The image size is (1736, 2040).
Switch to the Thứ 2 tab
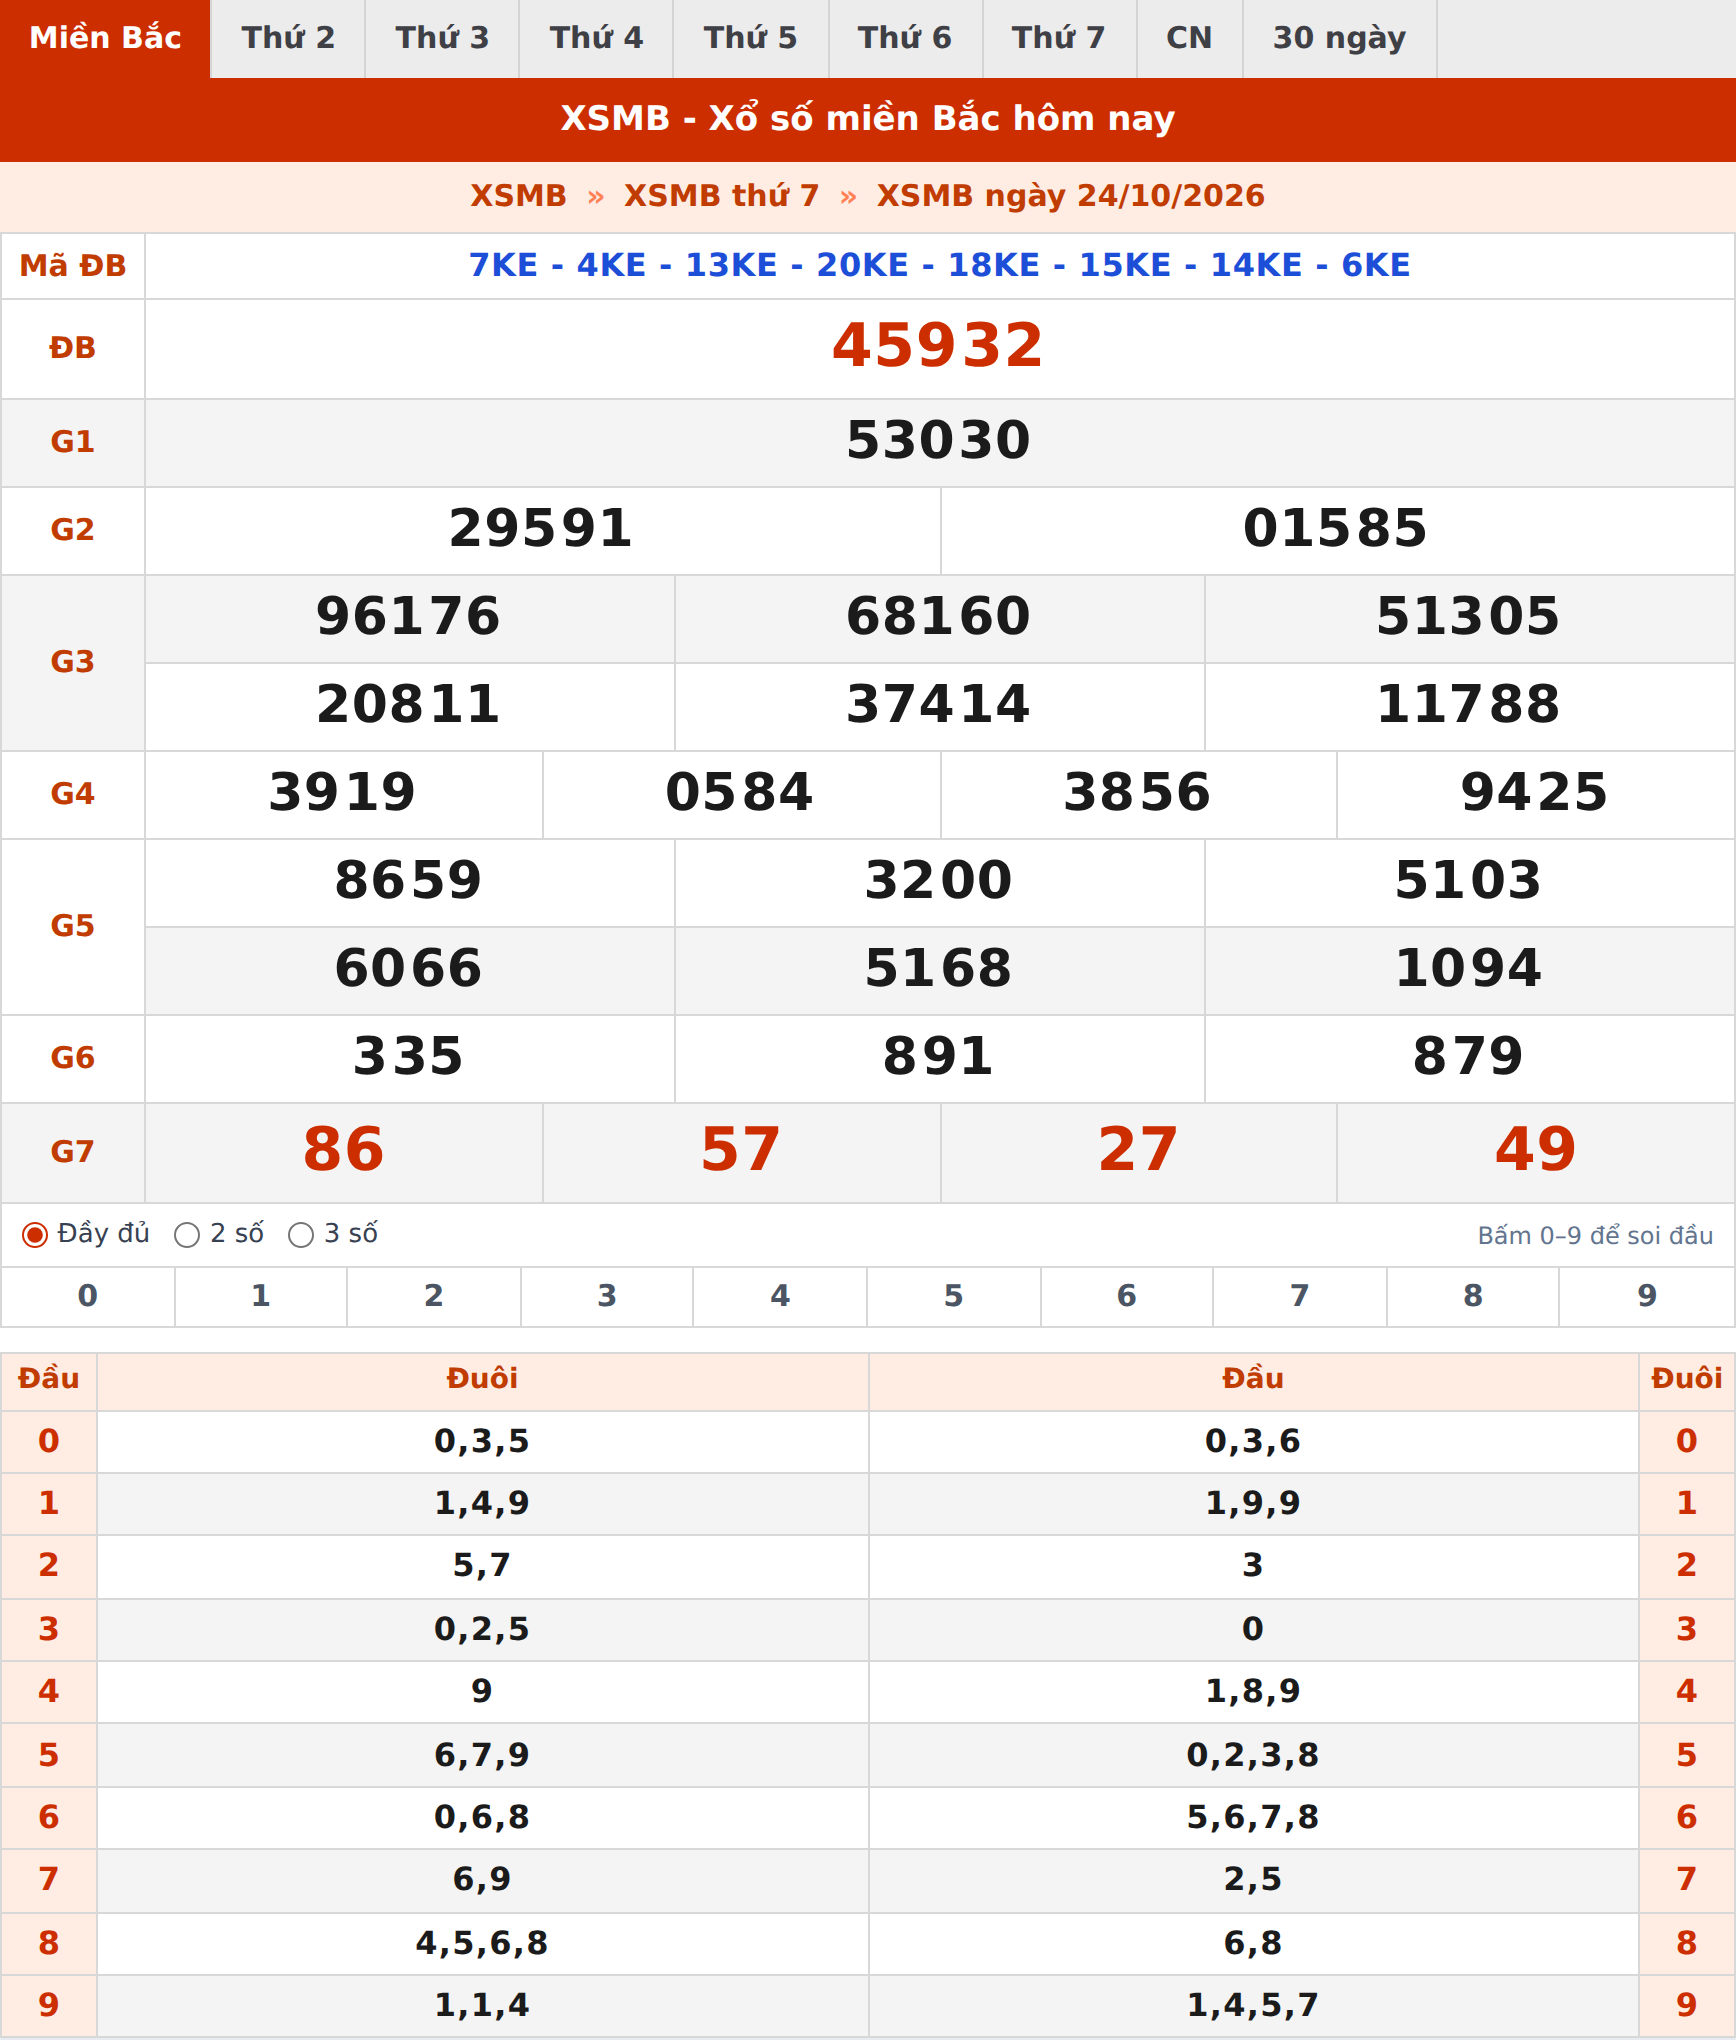[x=288, y=38]
